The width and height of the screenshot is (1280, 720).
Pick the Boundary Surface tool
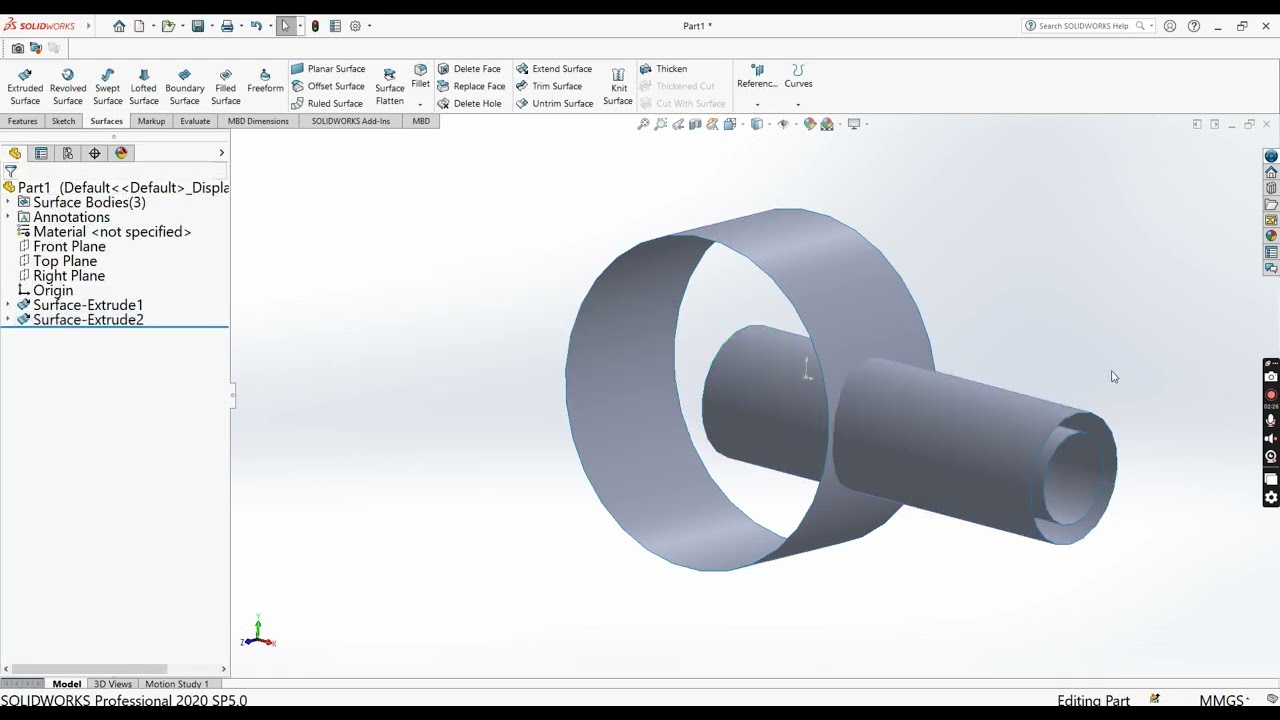184,87
